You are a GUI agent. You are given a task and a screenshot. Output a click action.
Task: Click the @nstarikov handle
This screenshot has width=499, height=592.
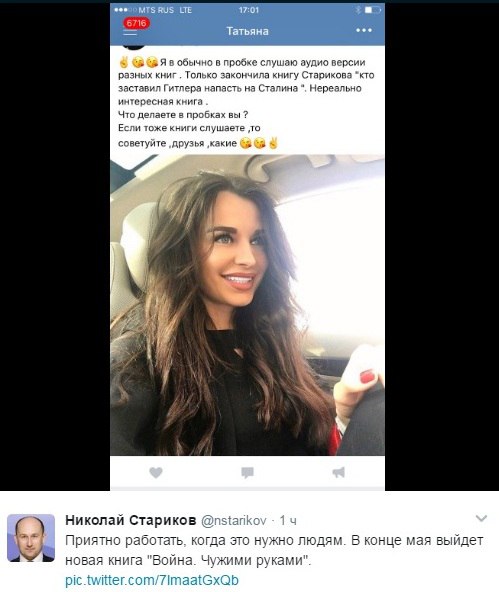234,521
